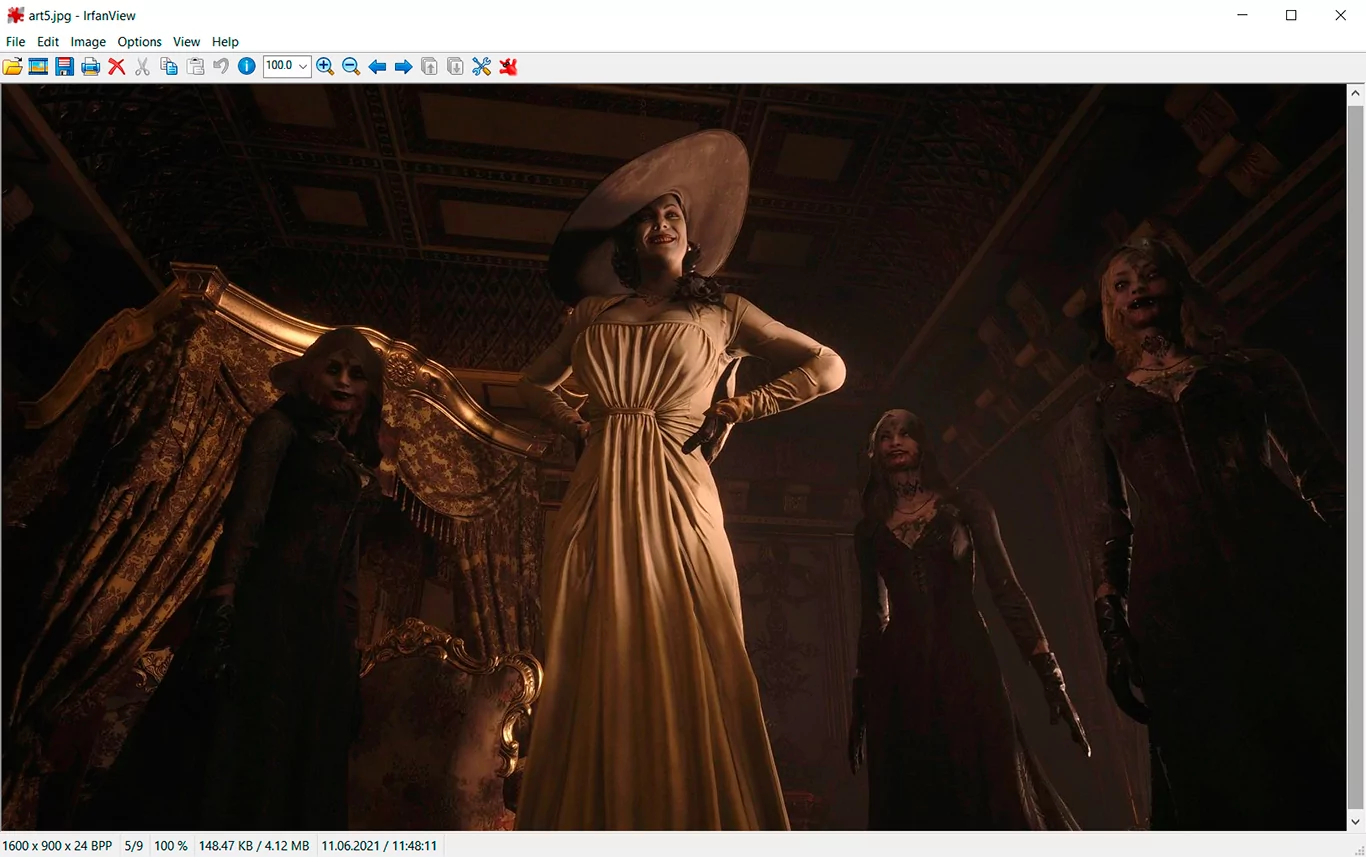Copy the image with the copy icon

coord(168,67)
